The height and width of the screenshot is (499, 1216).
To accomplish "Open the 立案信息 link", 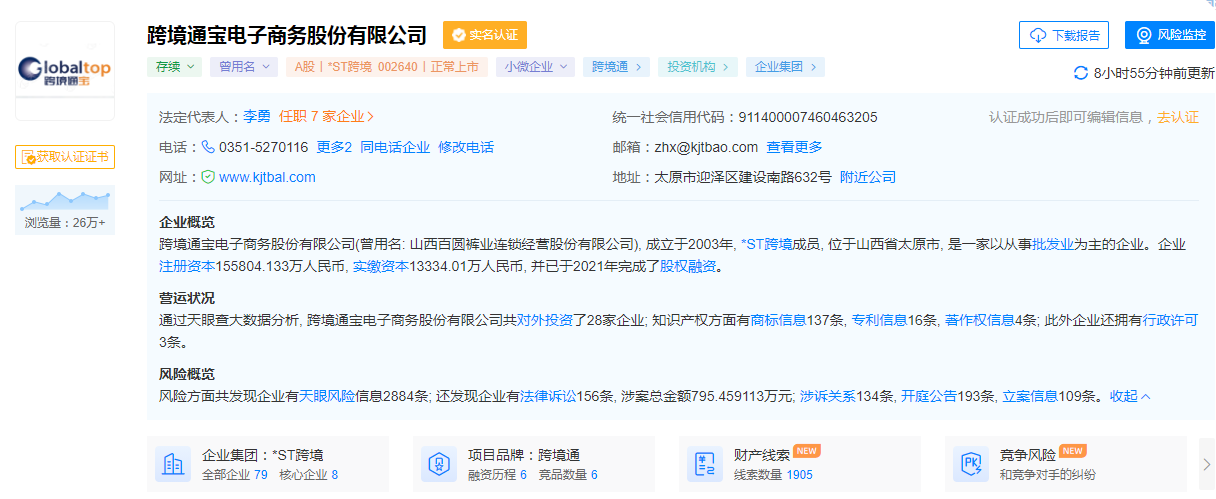I will tap(1030, 396).
